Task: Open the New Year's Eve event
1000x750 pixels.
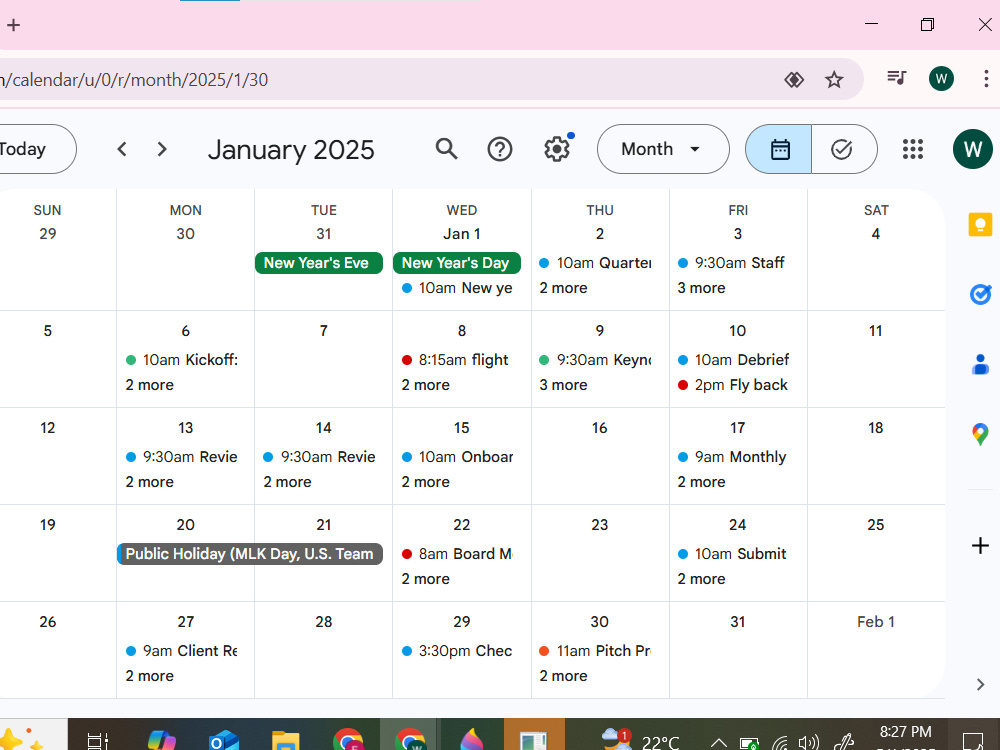Action: pos(319,263)
